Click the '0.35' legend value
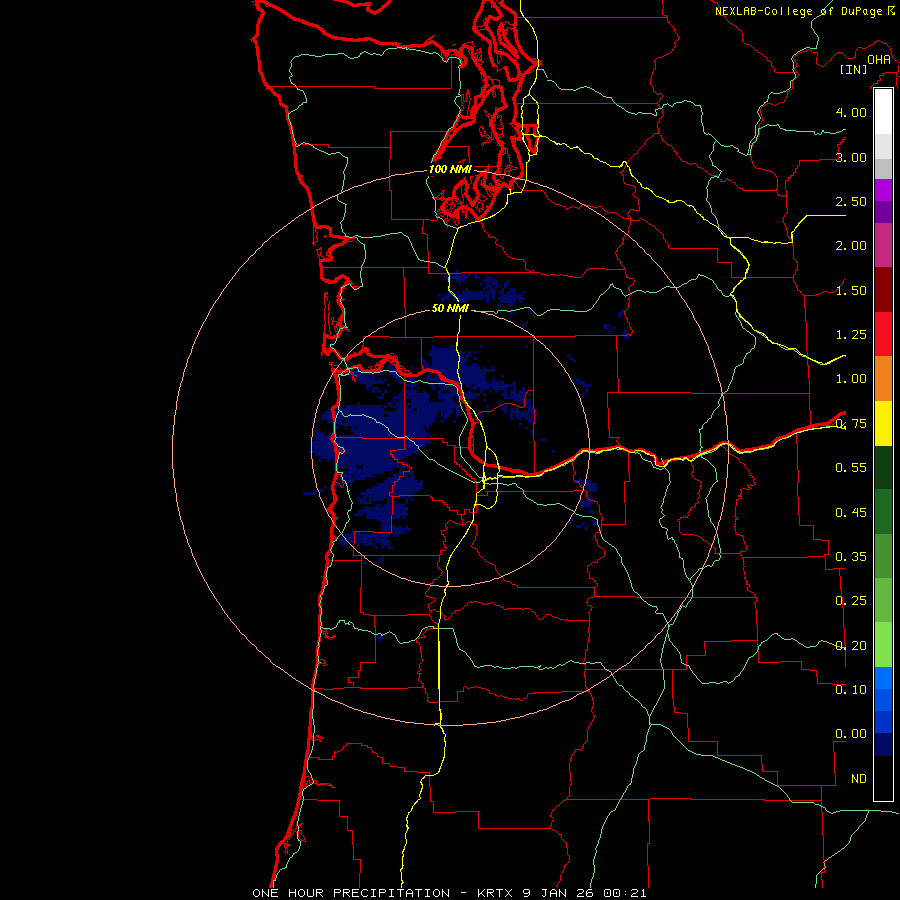 [x=851, y=557]
